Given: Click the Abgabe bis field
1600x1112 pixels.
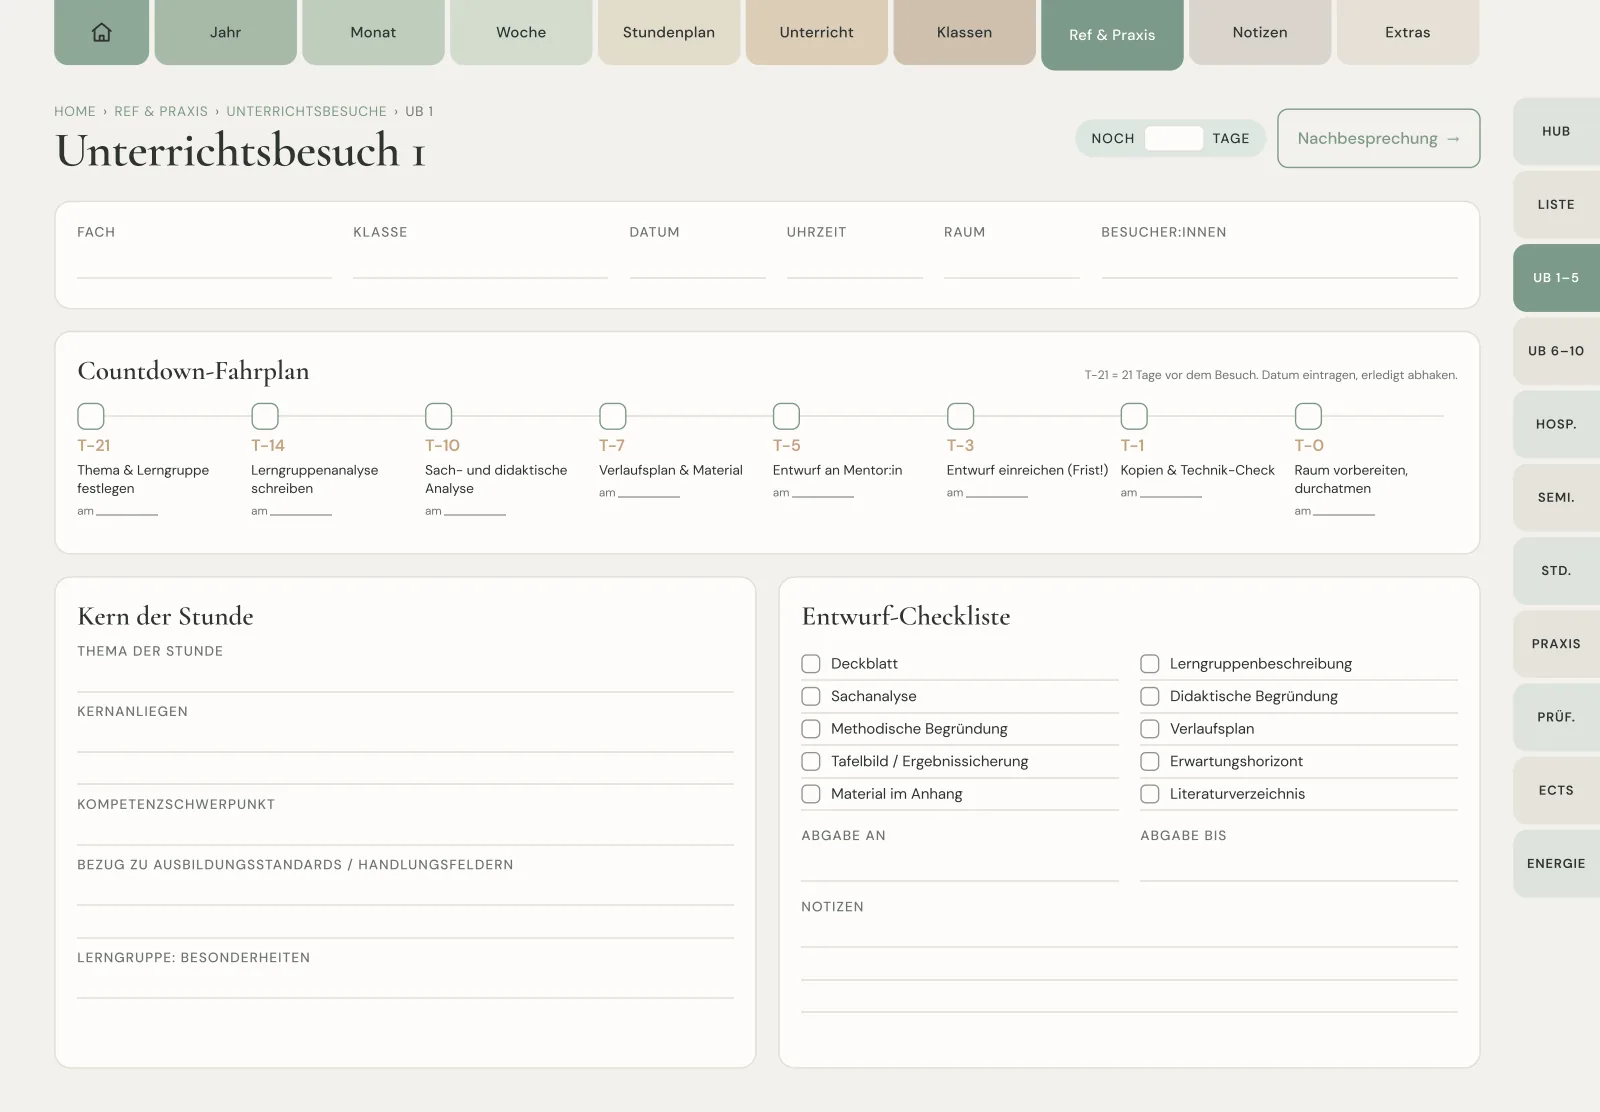Looking at the screenshot, I should tap(1299, 866).
